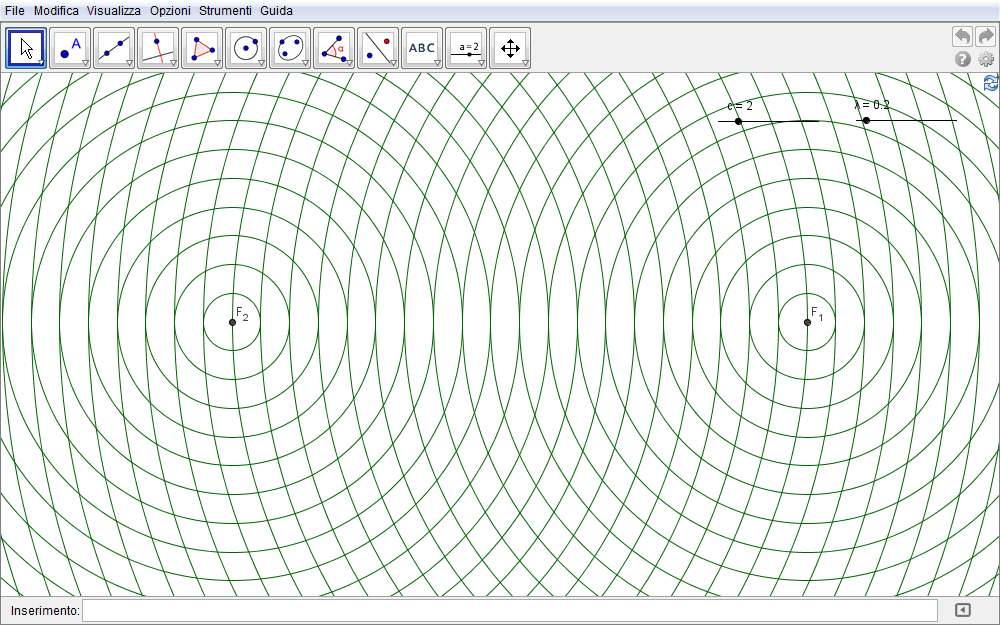Open the help question mark button
The width and height of the screenshot is (1000, 625).
point(962,59)
